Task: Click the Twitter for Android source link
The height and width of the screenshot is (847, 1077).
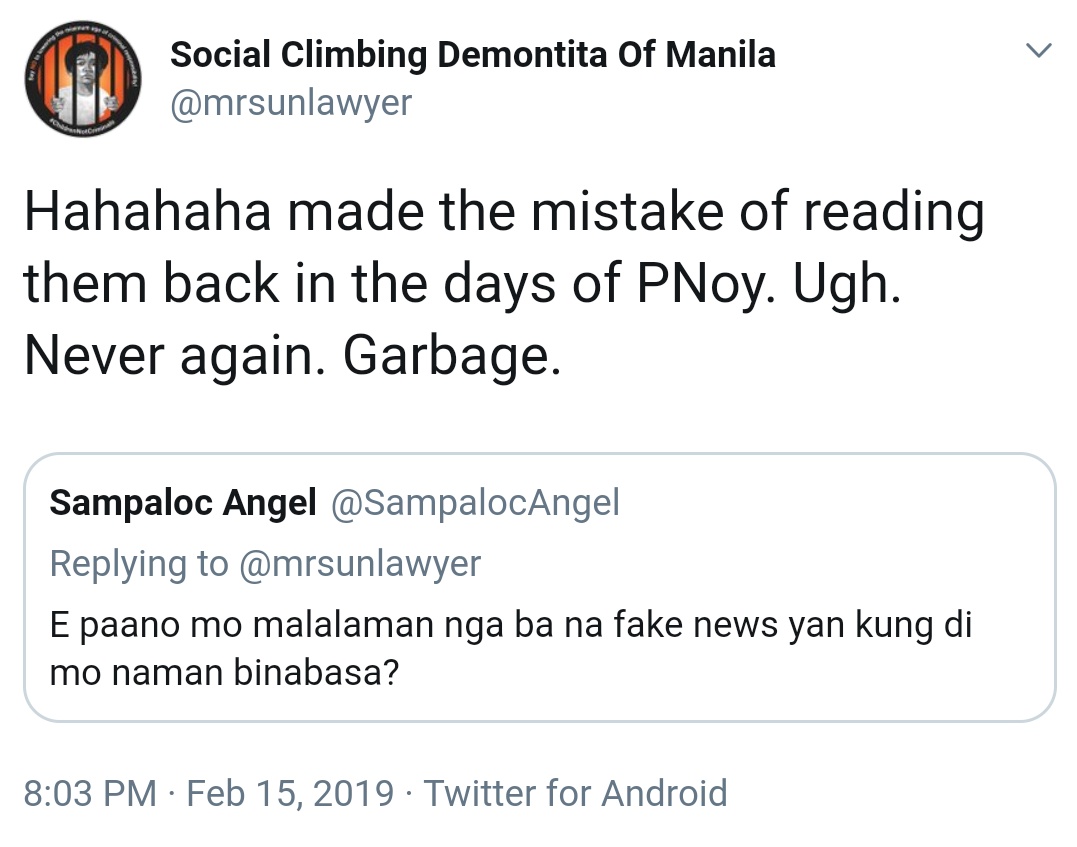Action: [x=575, y=793]
